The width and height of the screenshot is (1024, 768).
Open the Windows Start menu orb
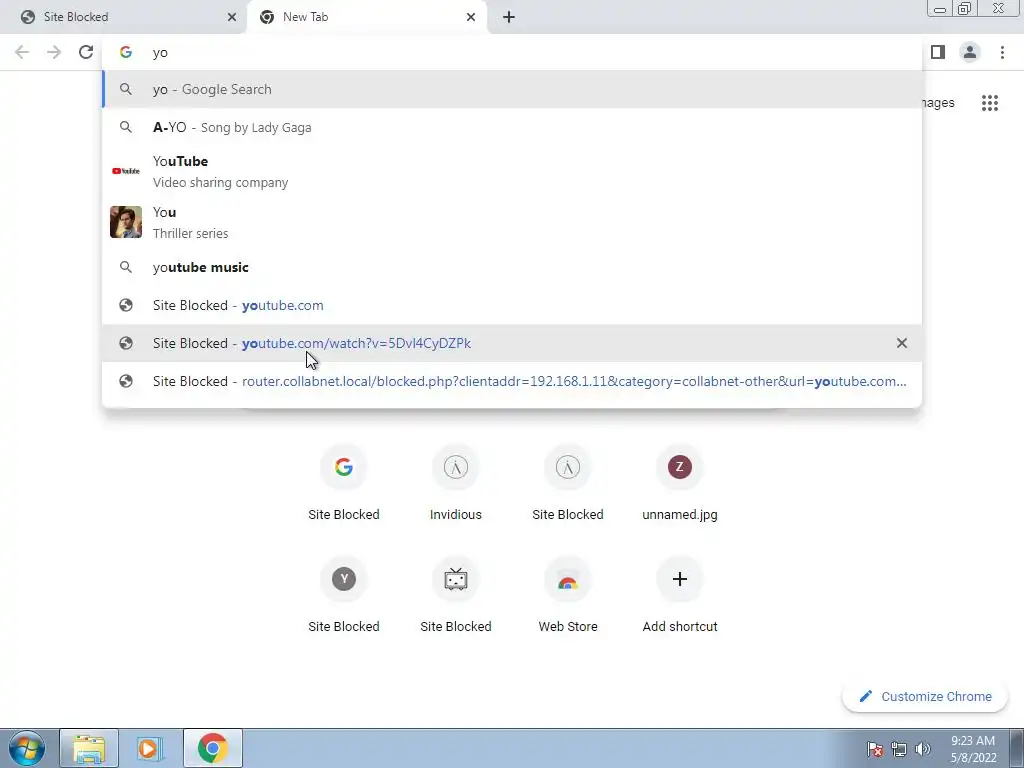27,748
